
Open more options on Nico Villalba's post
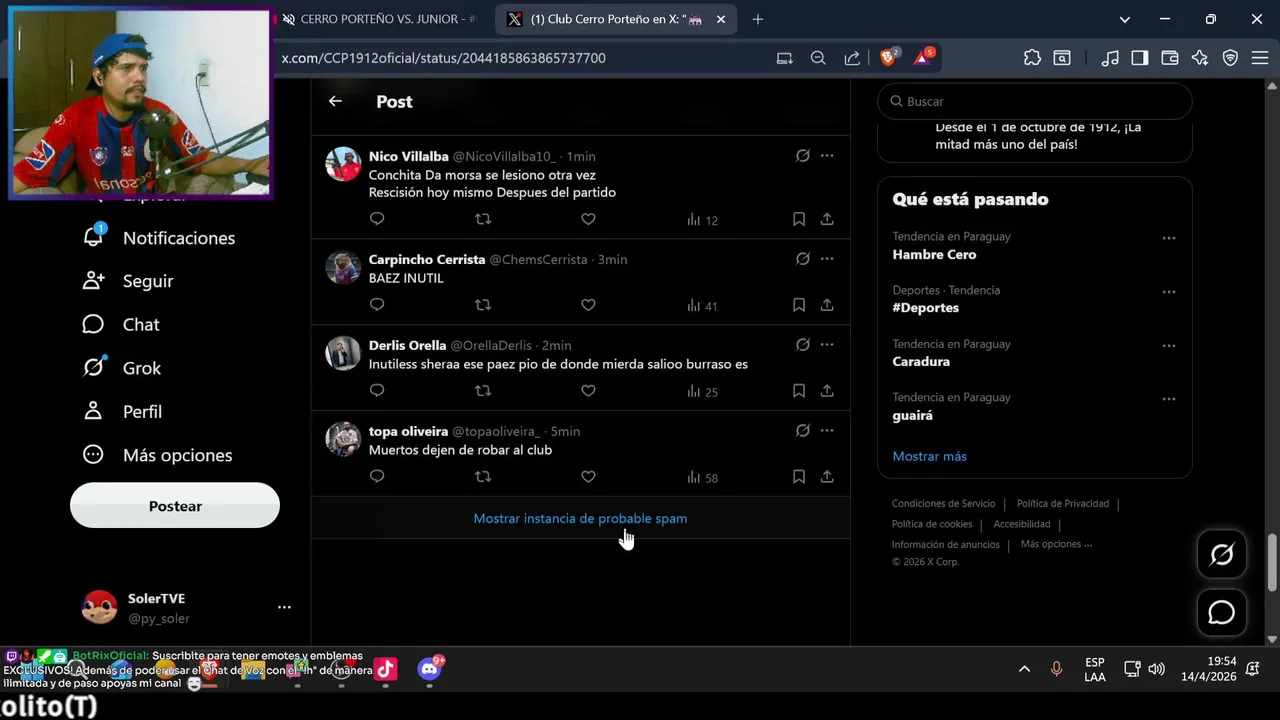(x=827, y=156)
